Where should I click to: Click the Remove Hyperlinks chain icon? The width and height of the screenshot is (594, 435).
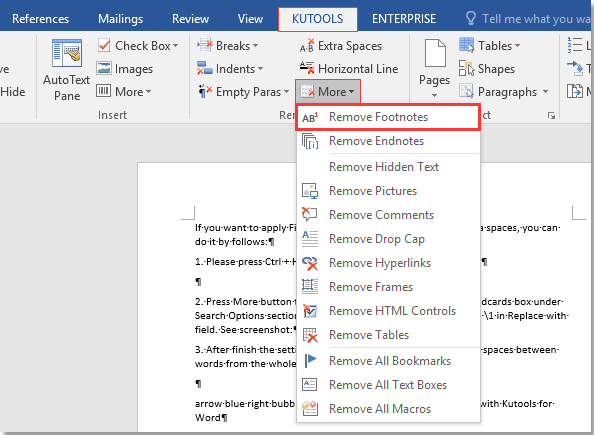310,263
